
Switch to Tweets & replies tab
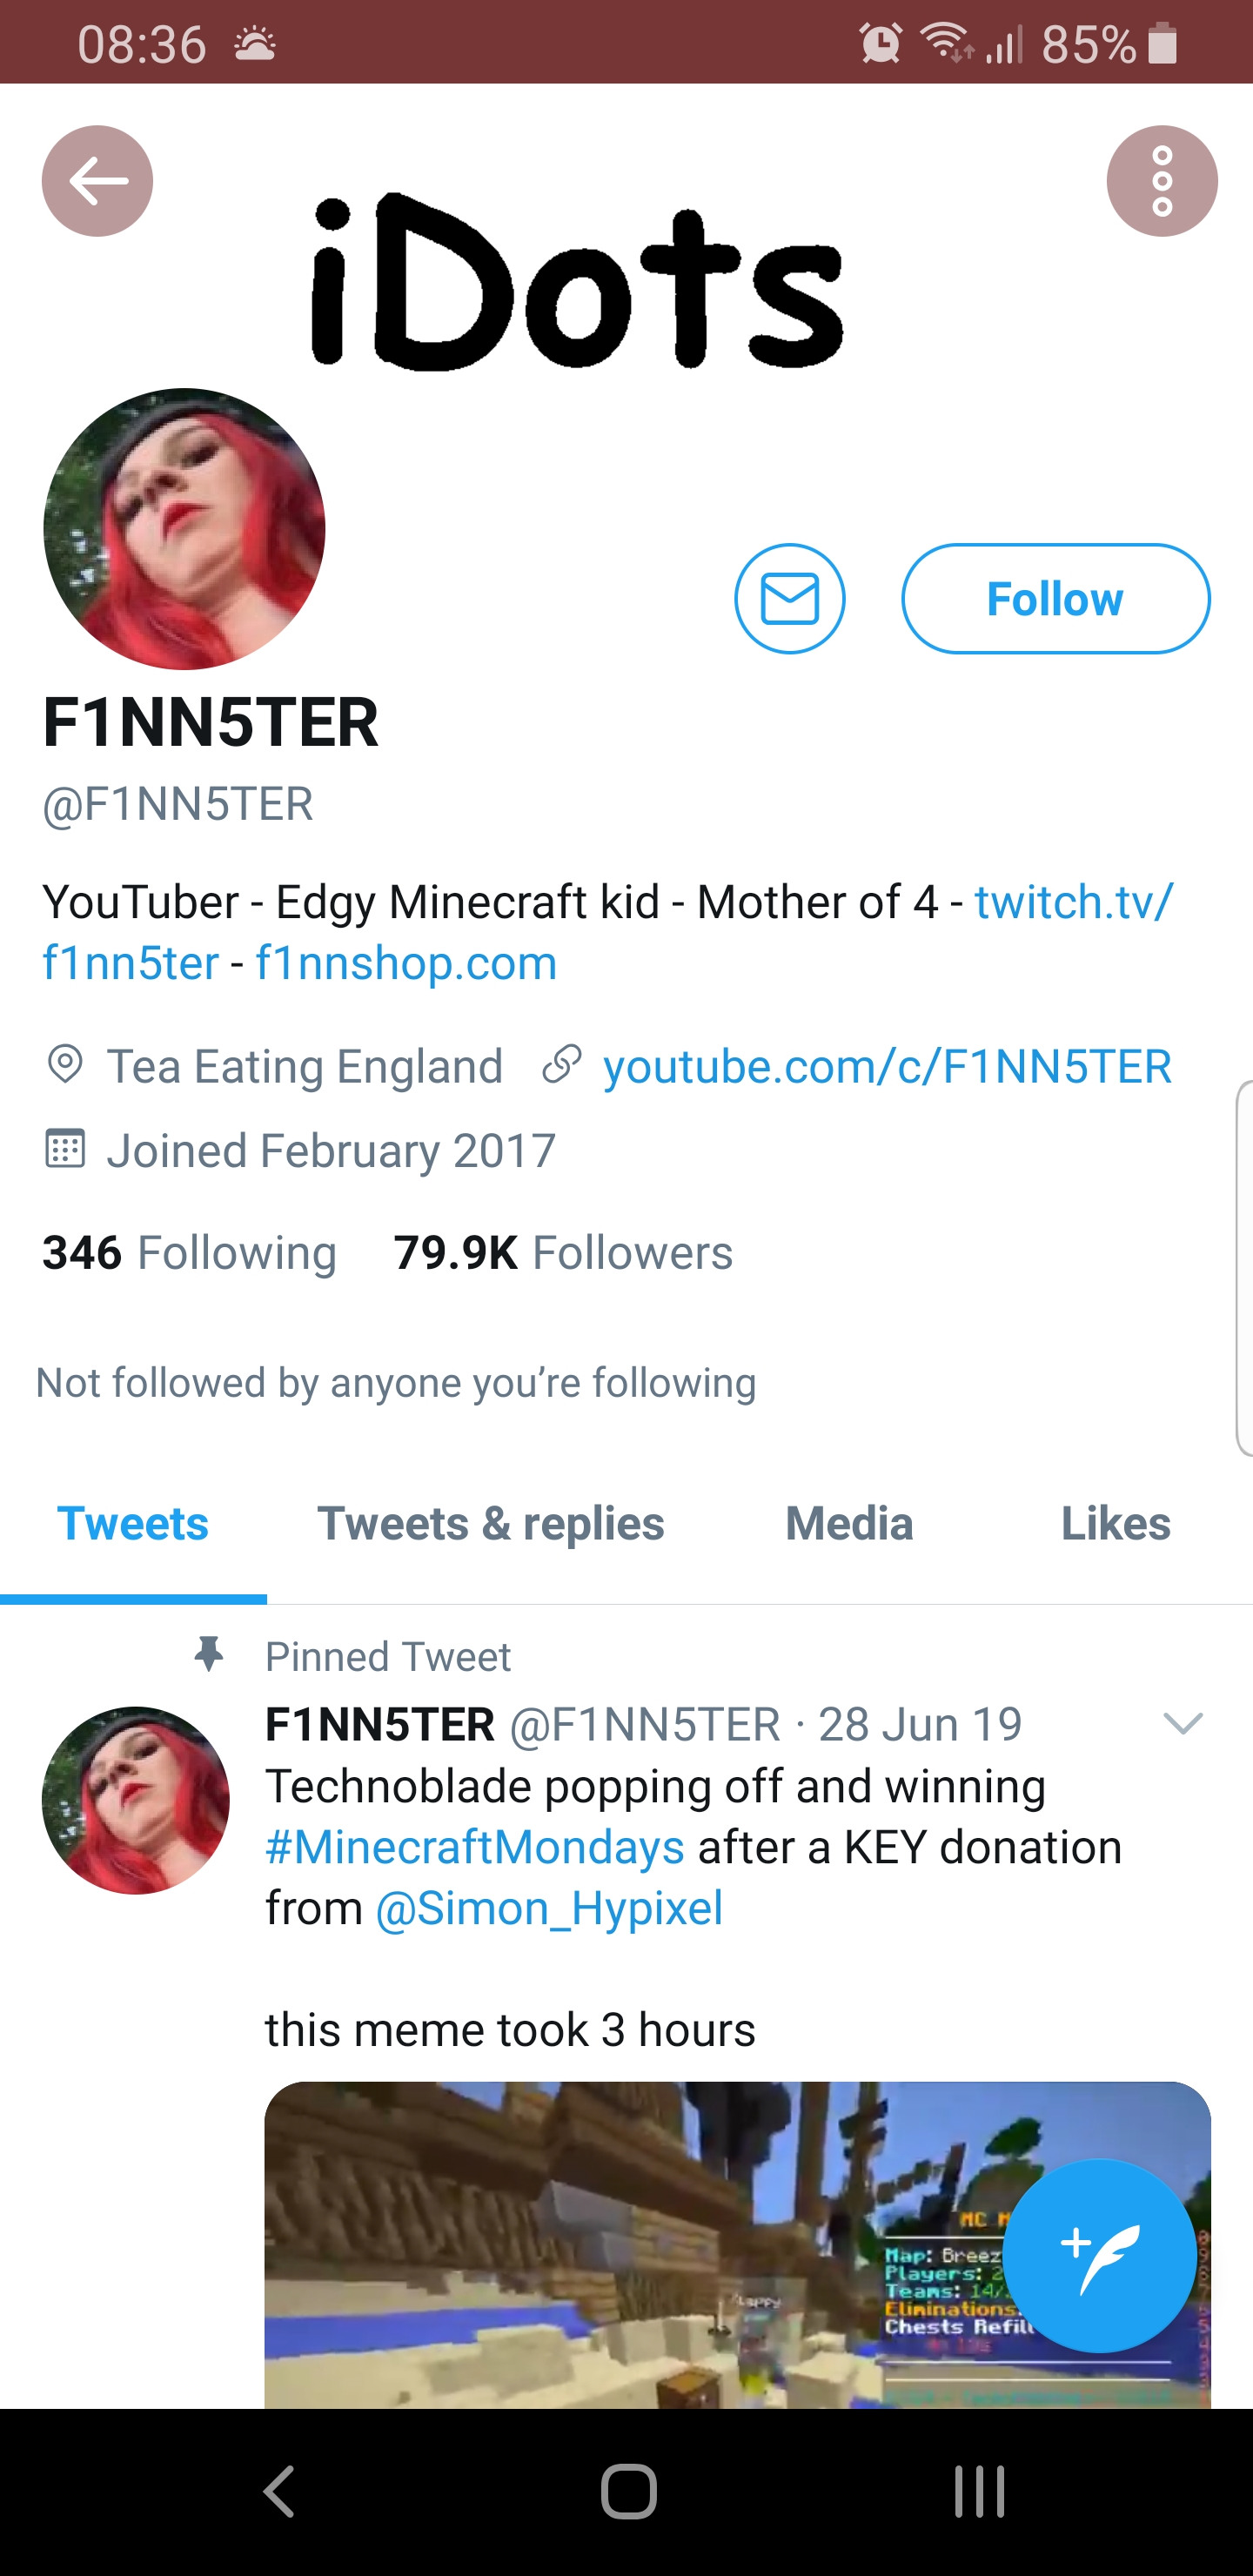pyautogui.click(x=490, y=1523)
